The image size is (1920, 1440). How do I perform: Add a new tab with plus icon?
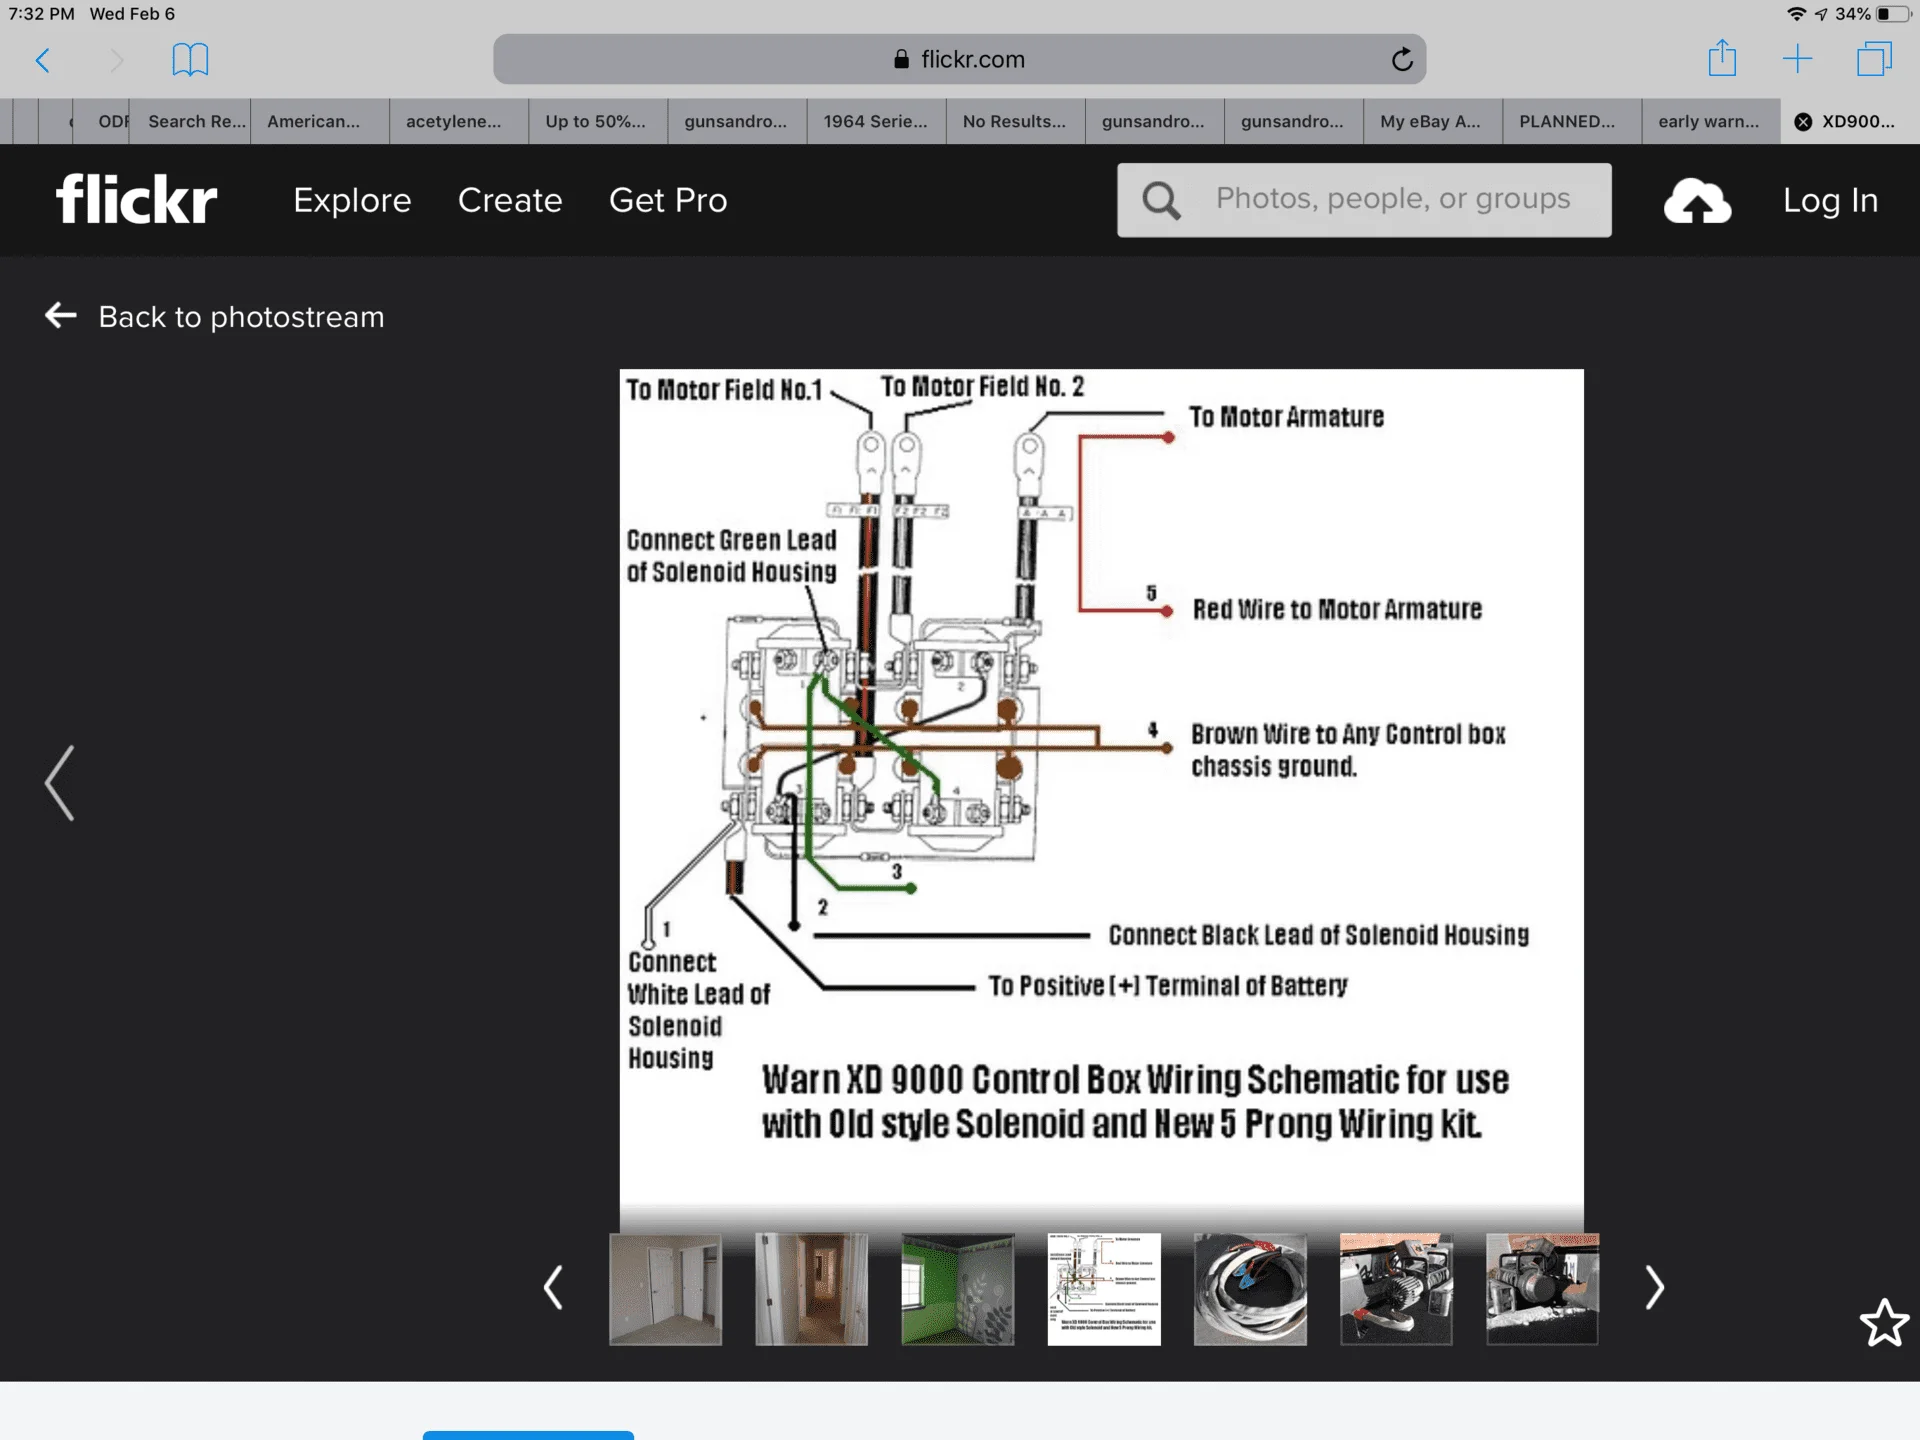pyautogui.click(x=1797, y=59)
